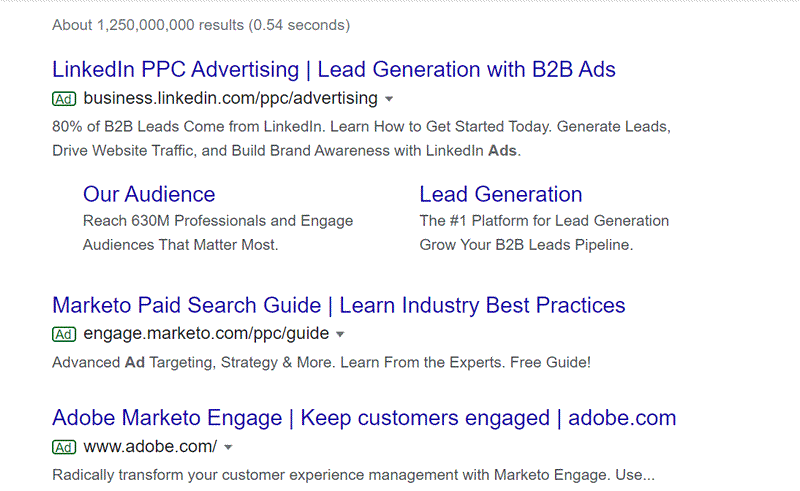The height and width of the screenshot is (491, 800).
Task: Click the 'Reach 630M Professionals' sitelink description
Action: click(x=218, y=221)
